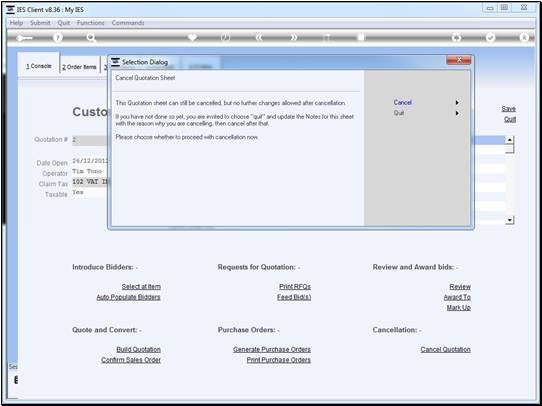Open the Generate Purchase Orders link
The height and width of the screenshot is (406, 542).
272,349
